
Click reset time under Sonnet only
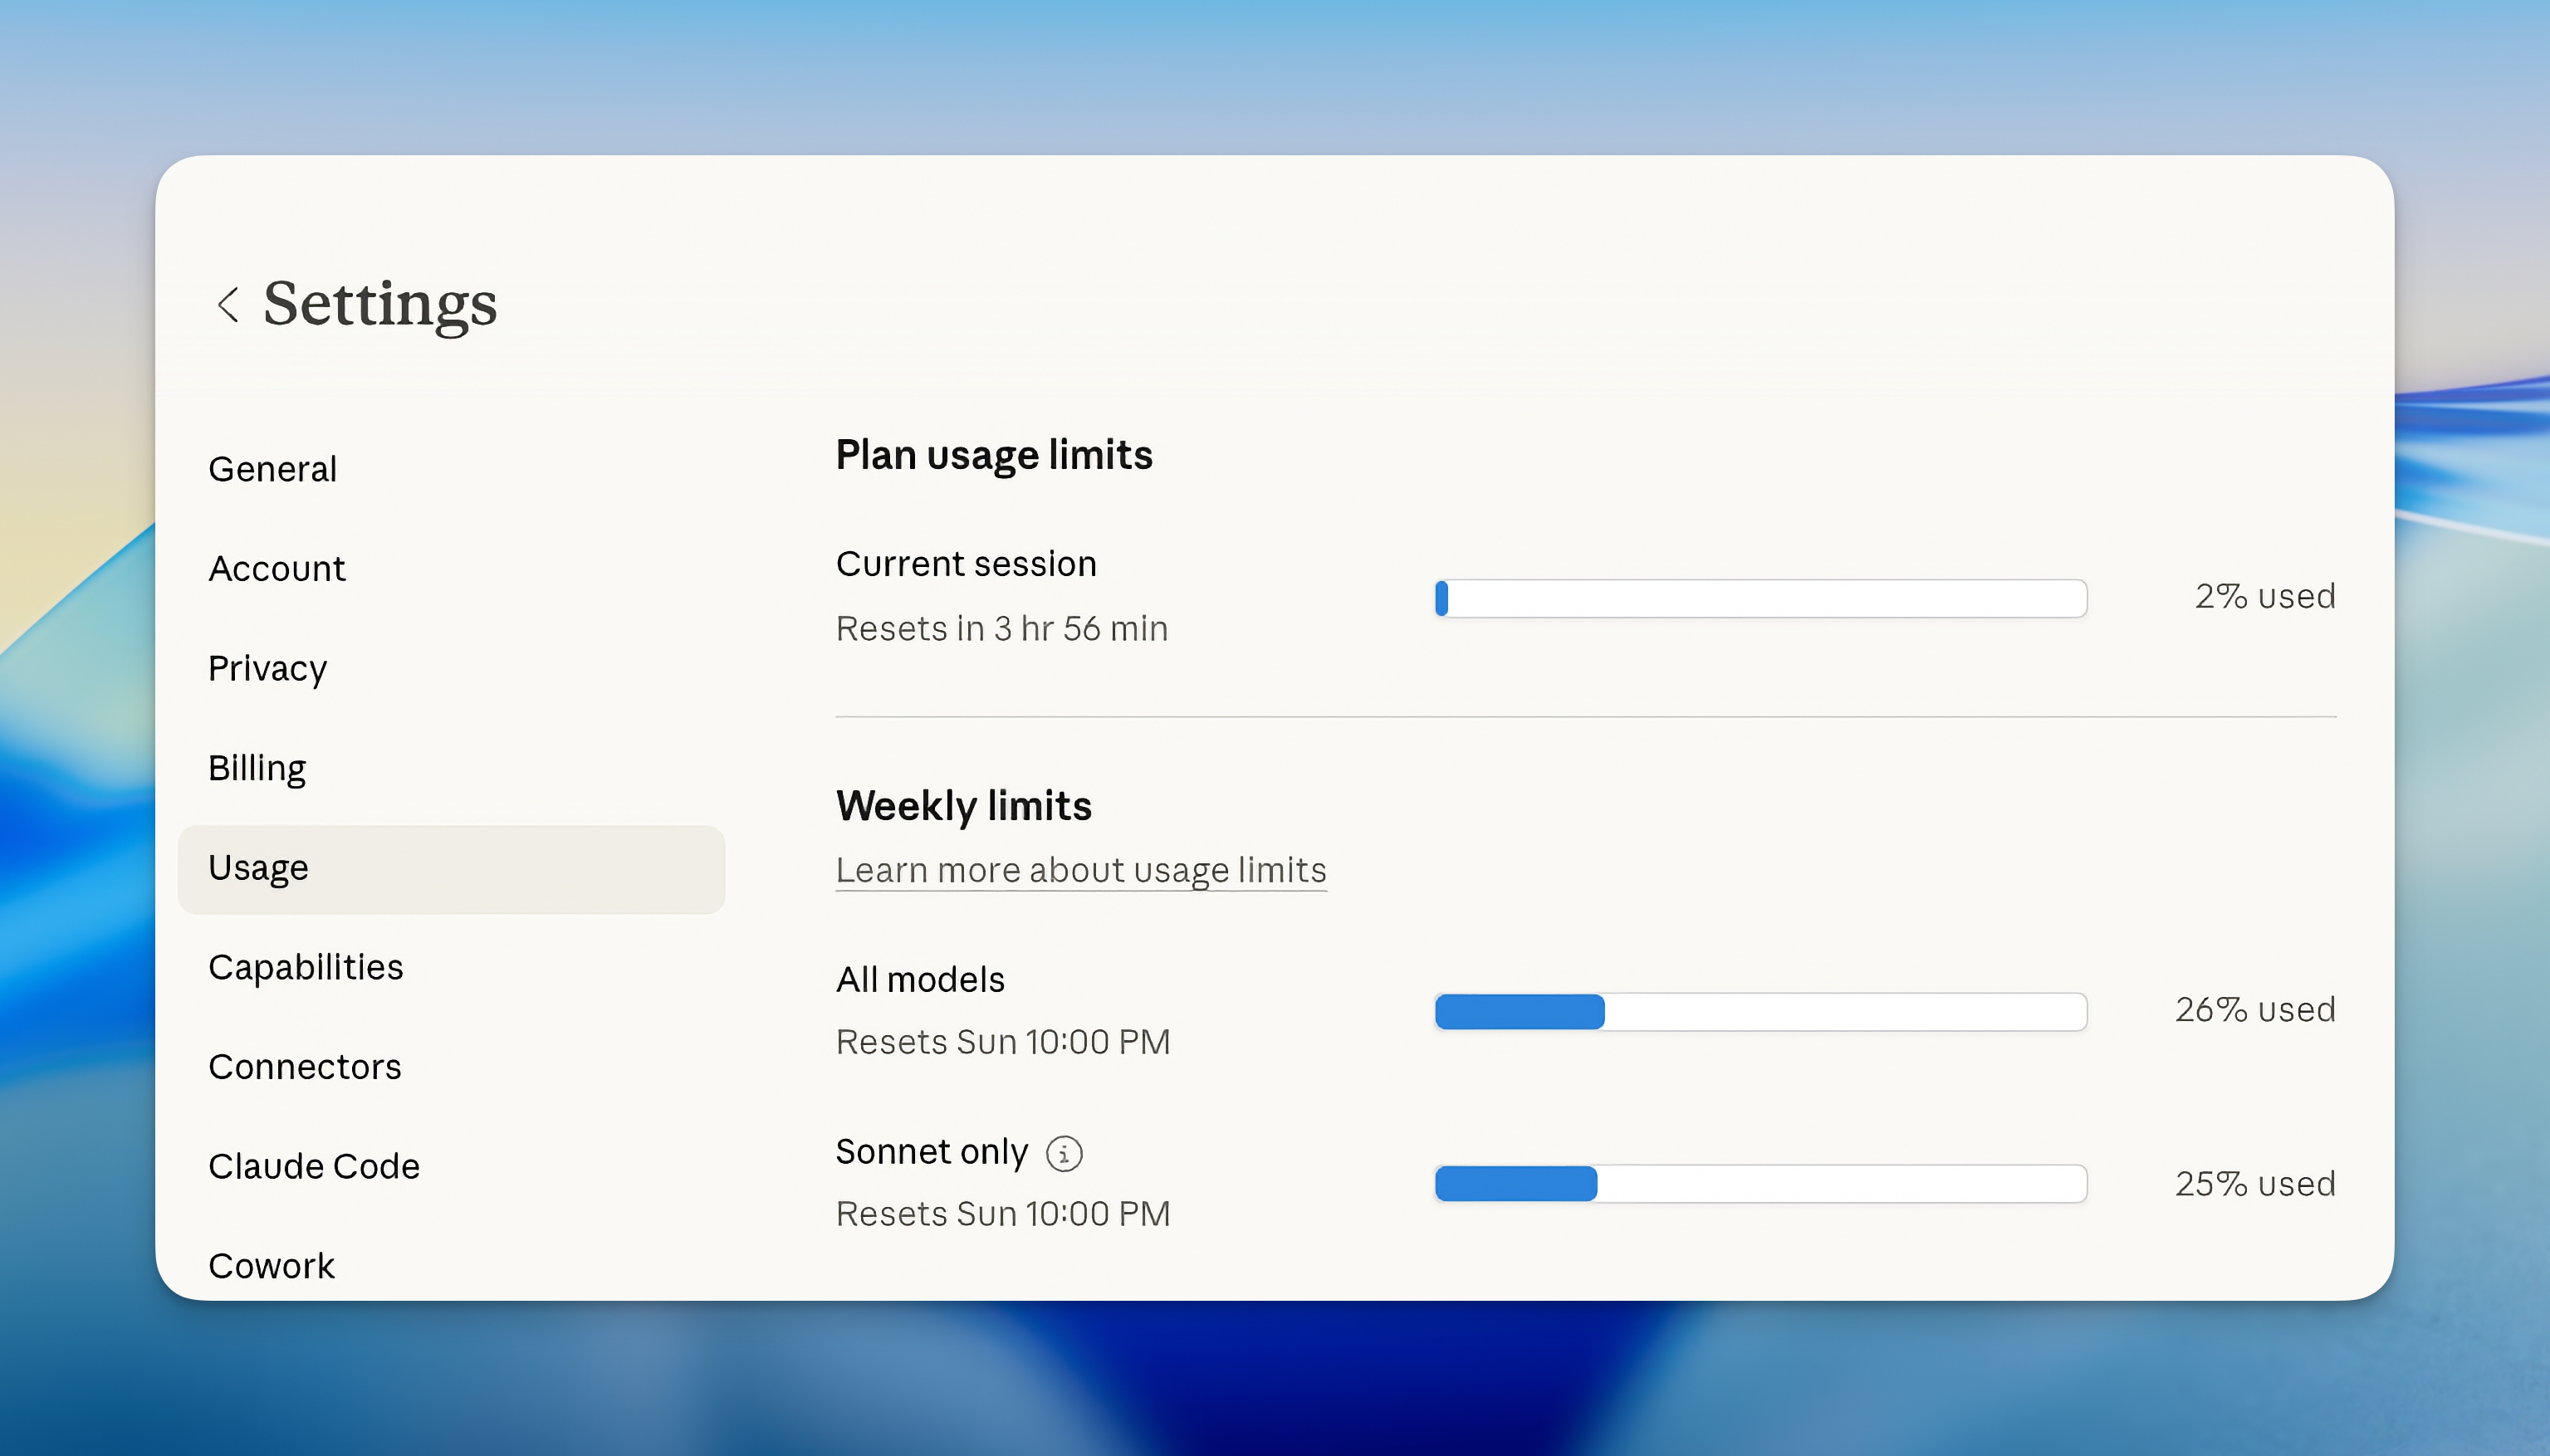pos(1003,1214)
